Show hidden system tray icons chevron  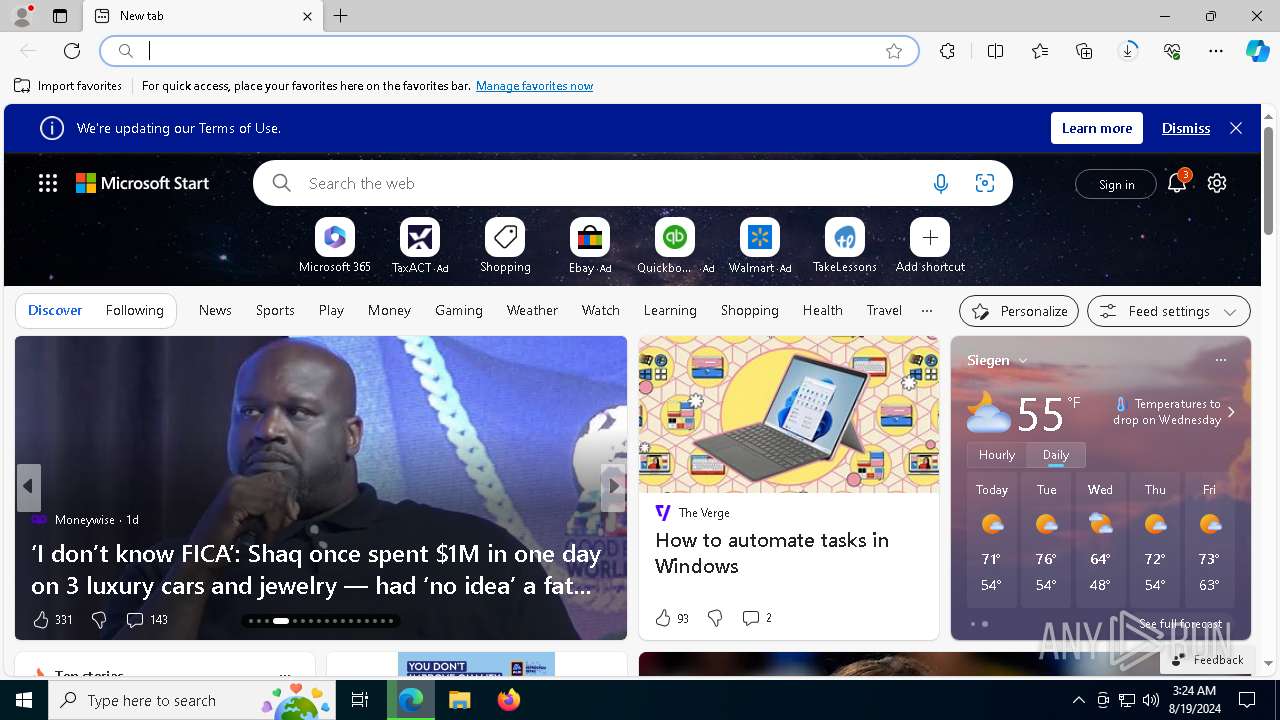(x=1078, y=700)
